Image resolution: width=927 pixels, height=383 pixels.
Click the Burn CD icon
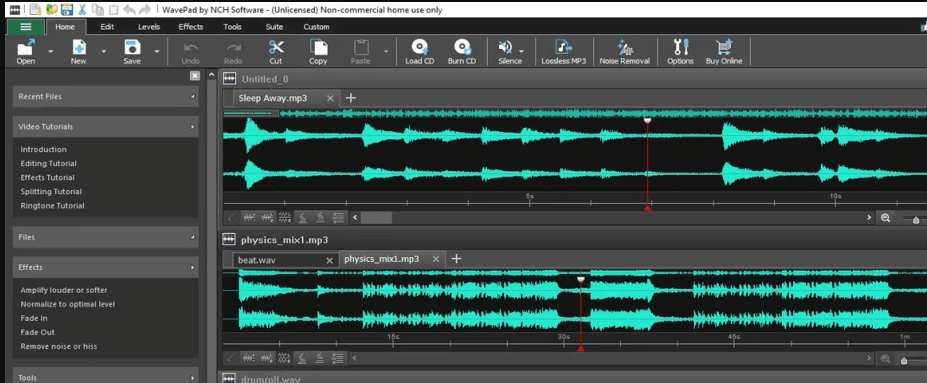click(x=462, y=47)
